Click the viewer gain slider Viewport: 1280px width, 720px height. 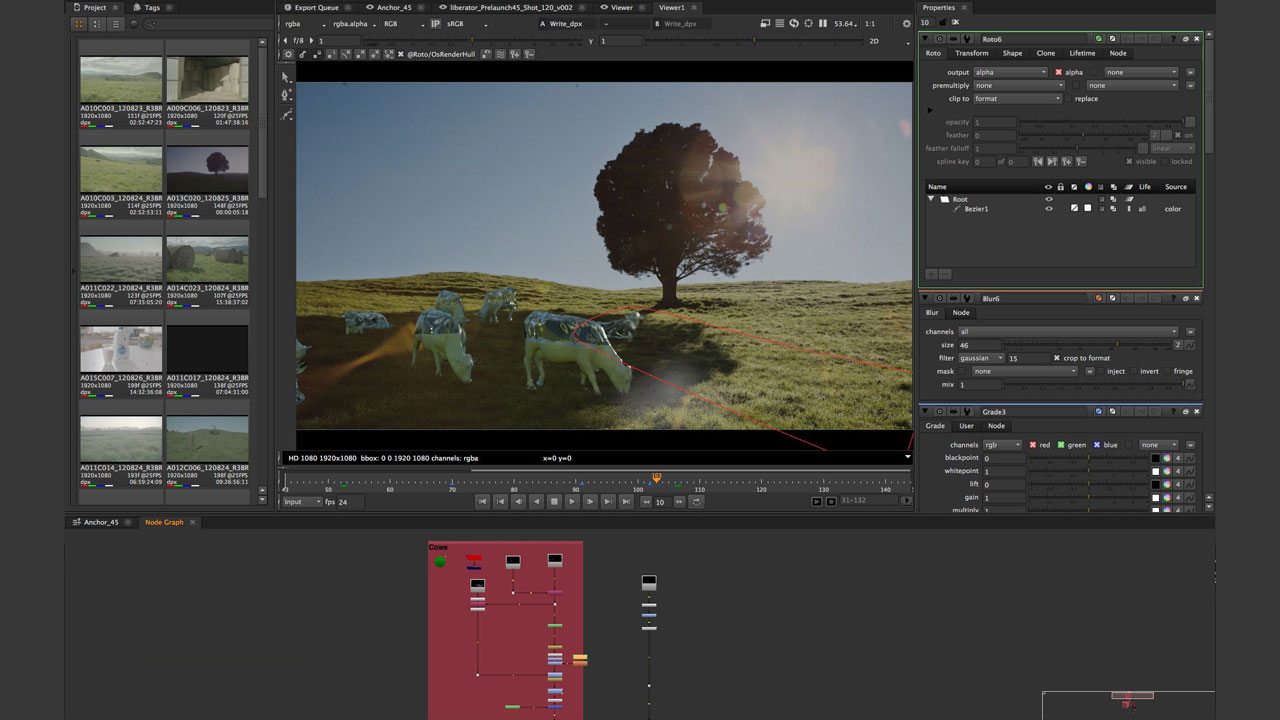471,39
